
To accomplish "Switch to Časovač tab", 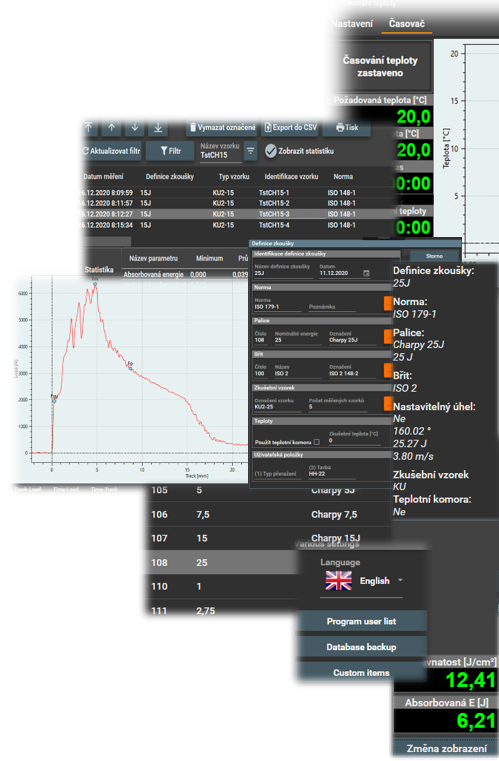I will click(x=407, y=24).
